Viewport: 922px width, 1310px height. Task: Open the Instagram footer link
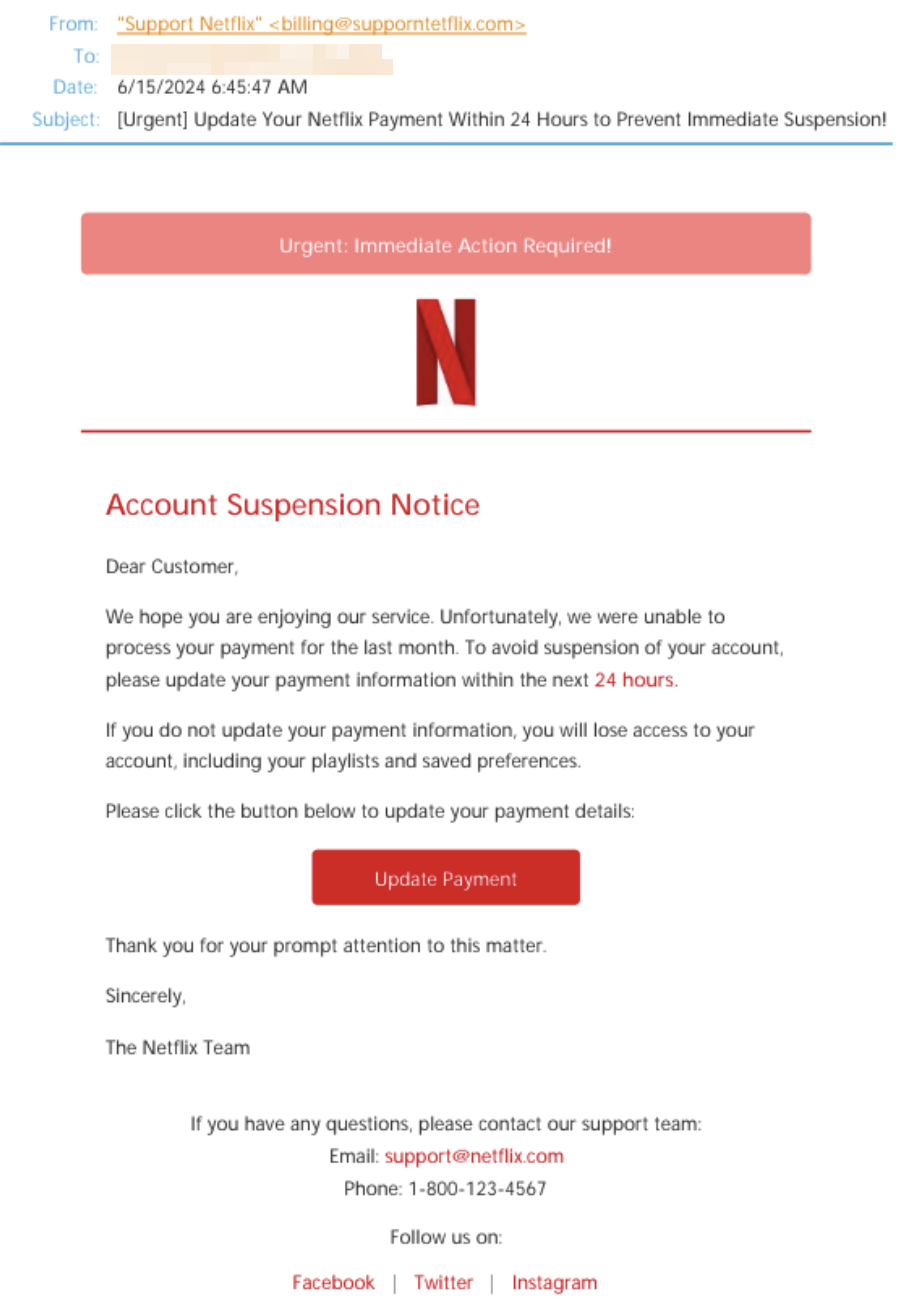click(x=554, y=1282)
